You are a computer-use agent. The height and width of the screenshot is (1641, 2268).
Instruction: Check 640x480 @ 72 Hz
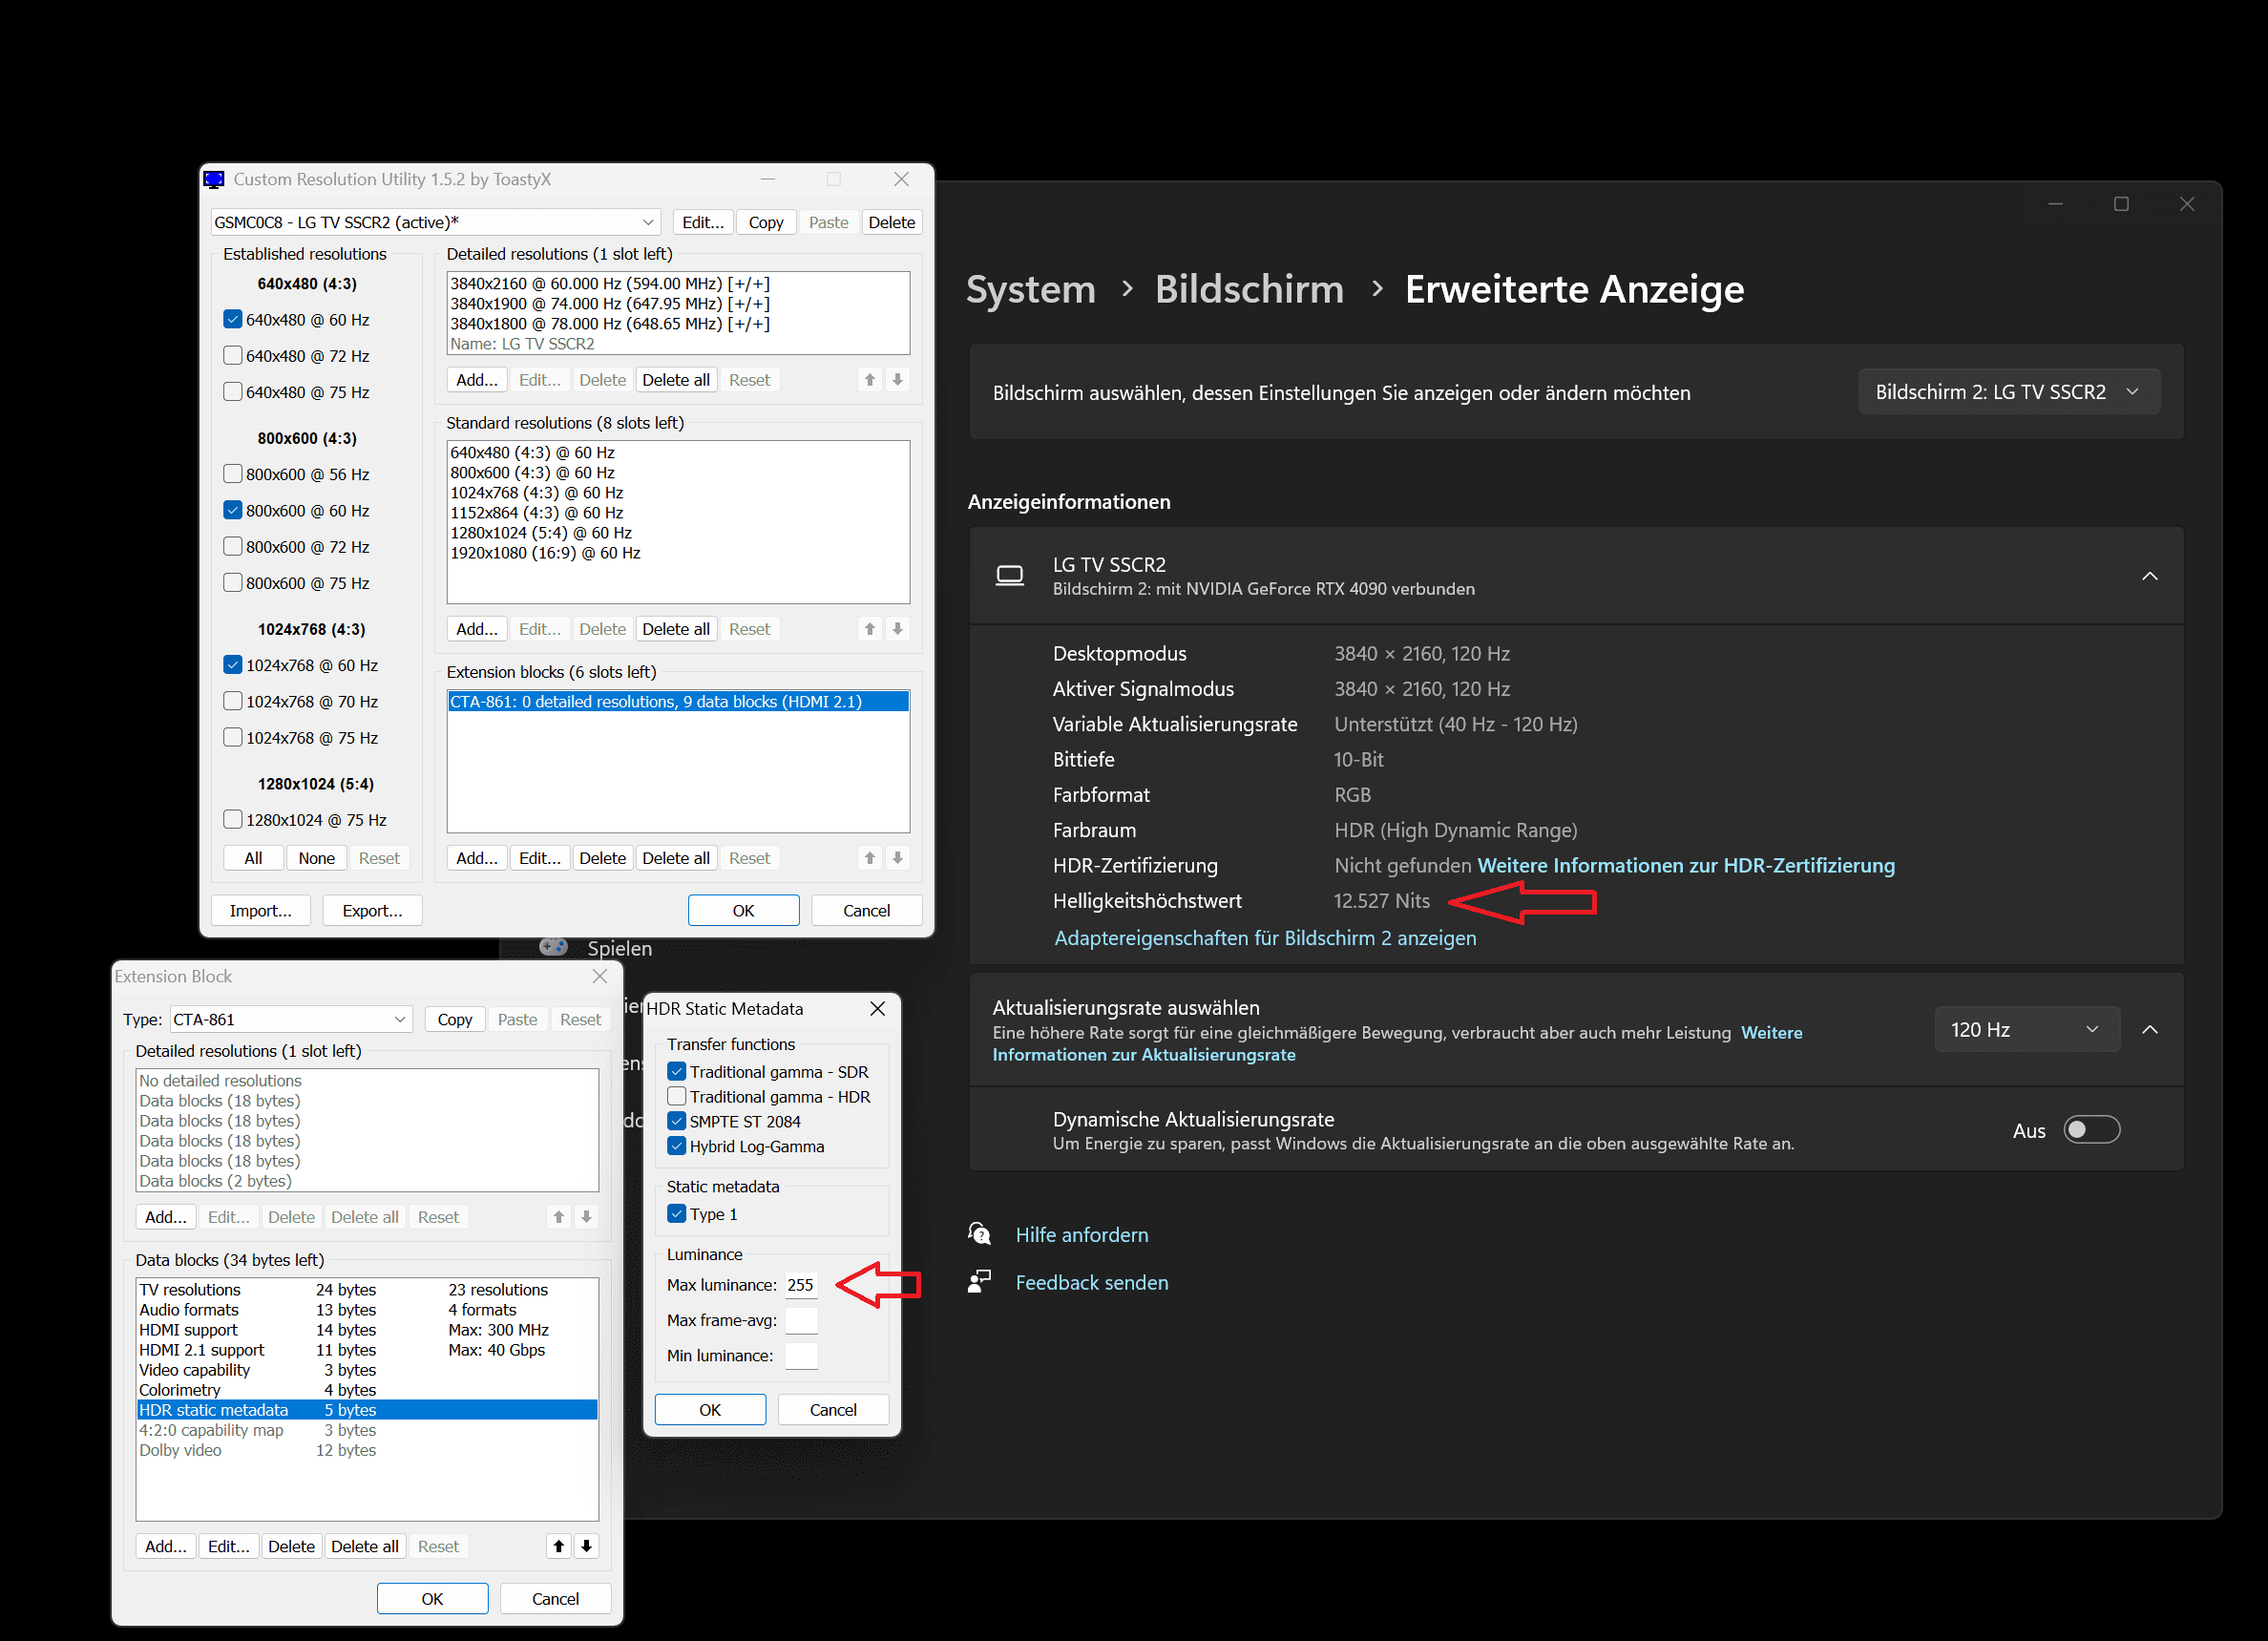233,356
